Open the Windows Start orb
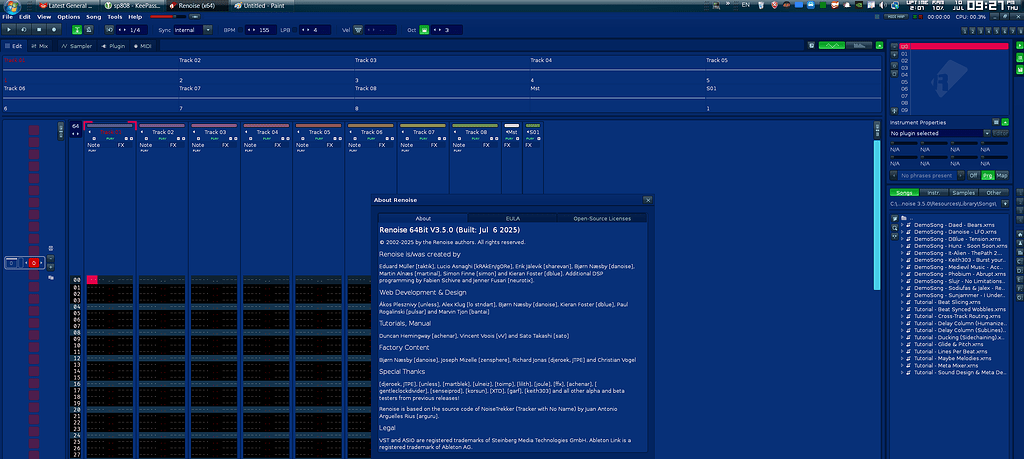This screenshot has width=1024, height=459. pos(11,7)
